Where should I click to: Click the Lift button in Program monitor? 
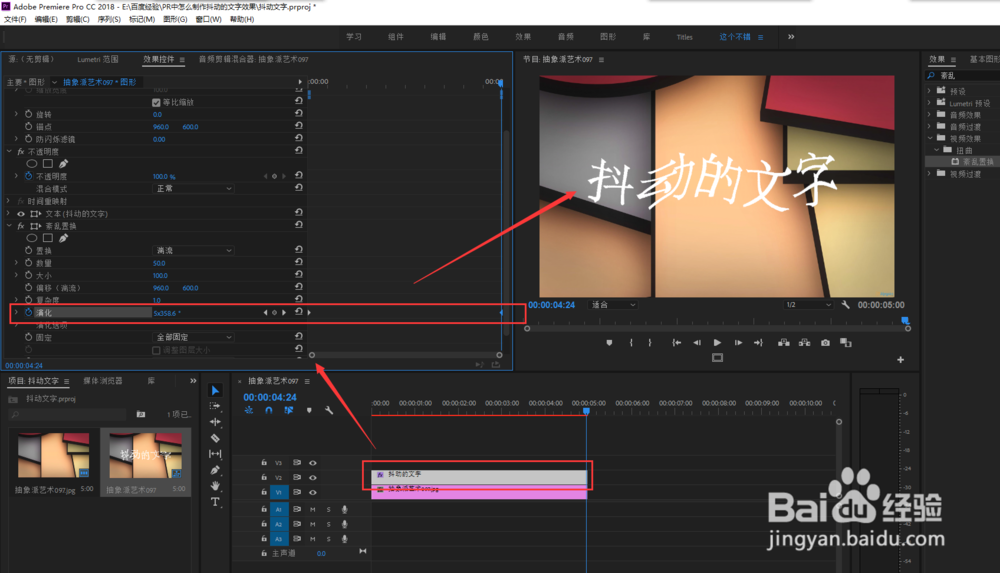(x=784, y=343)
